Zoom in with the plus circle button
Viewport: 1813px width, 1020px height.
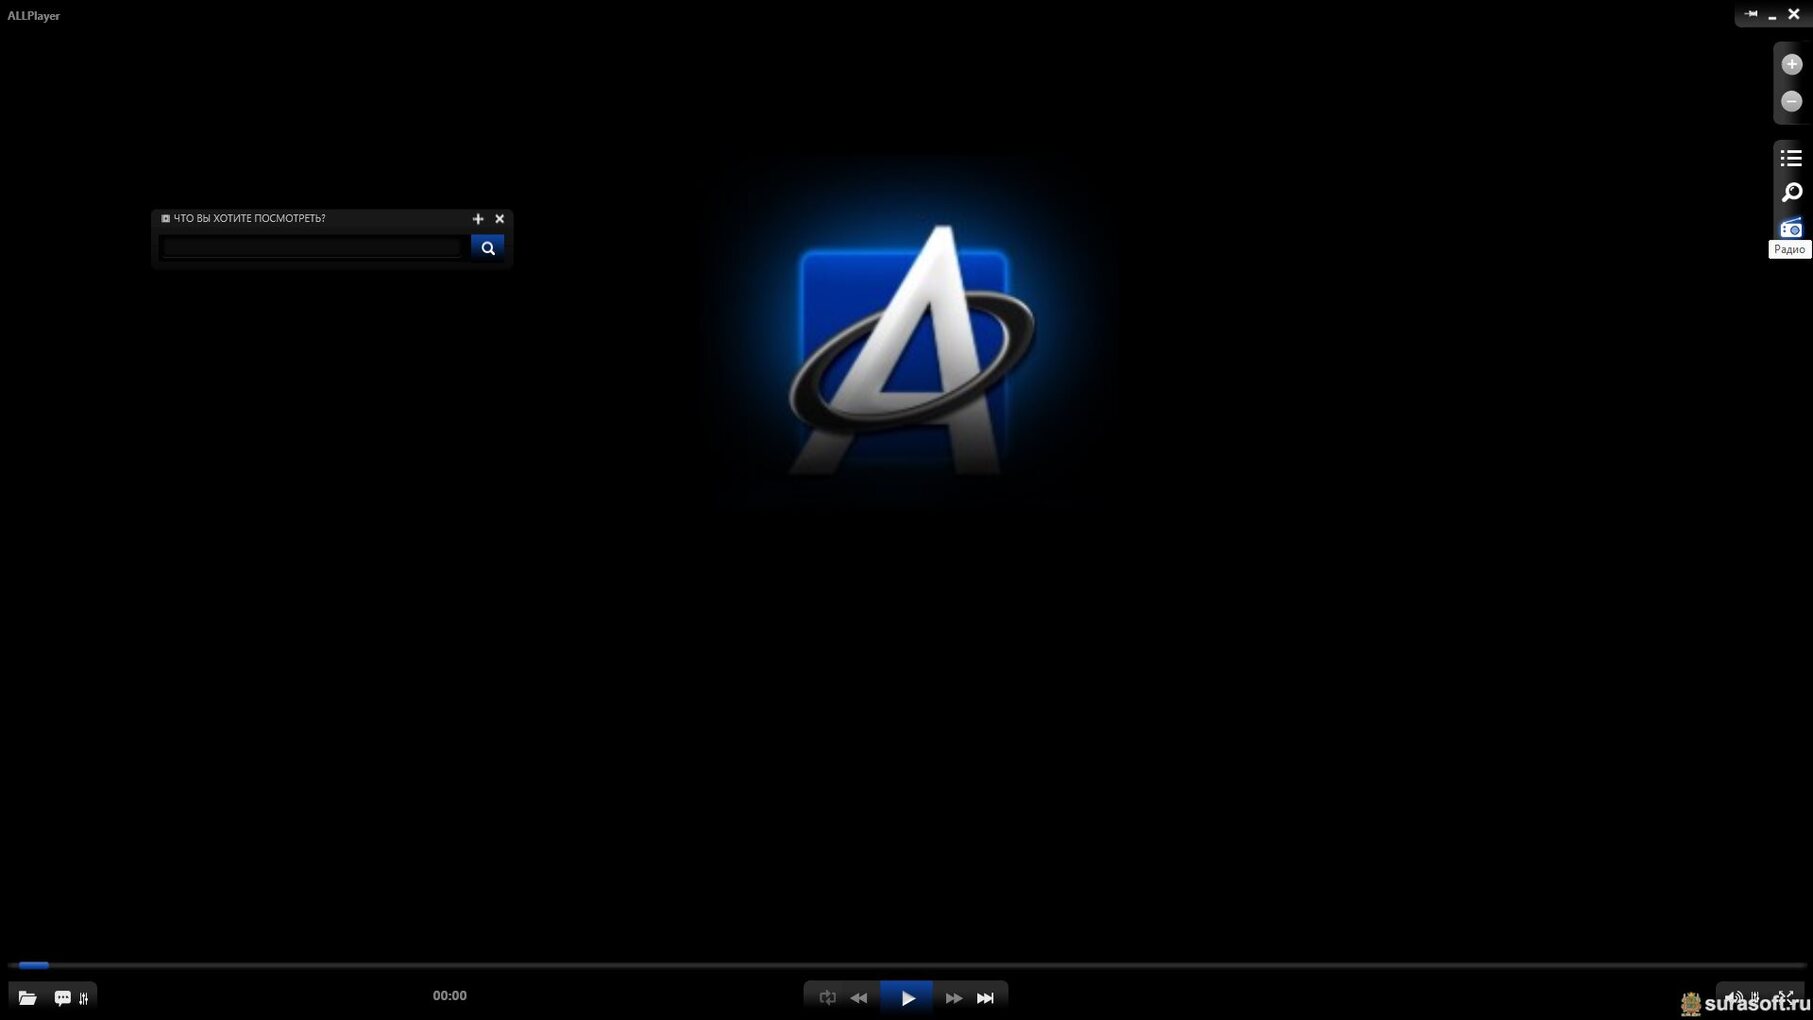(1791, 64)
